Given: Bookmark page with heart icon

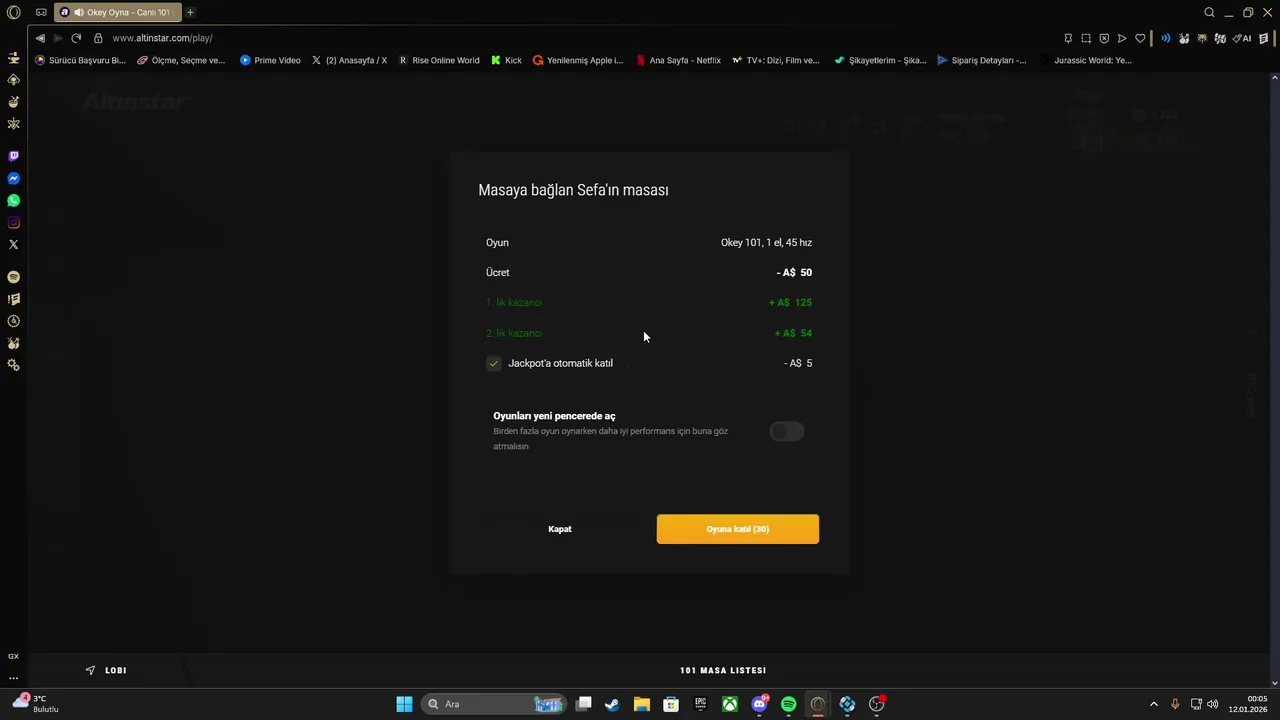Looking at the screenshot, I should tap(1140, 38).
